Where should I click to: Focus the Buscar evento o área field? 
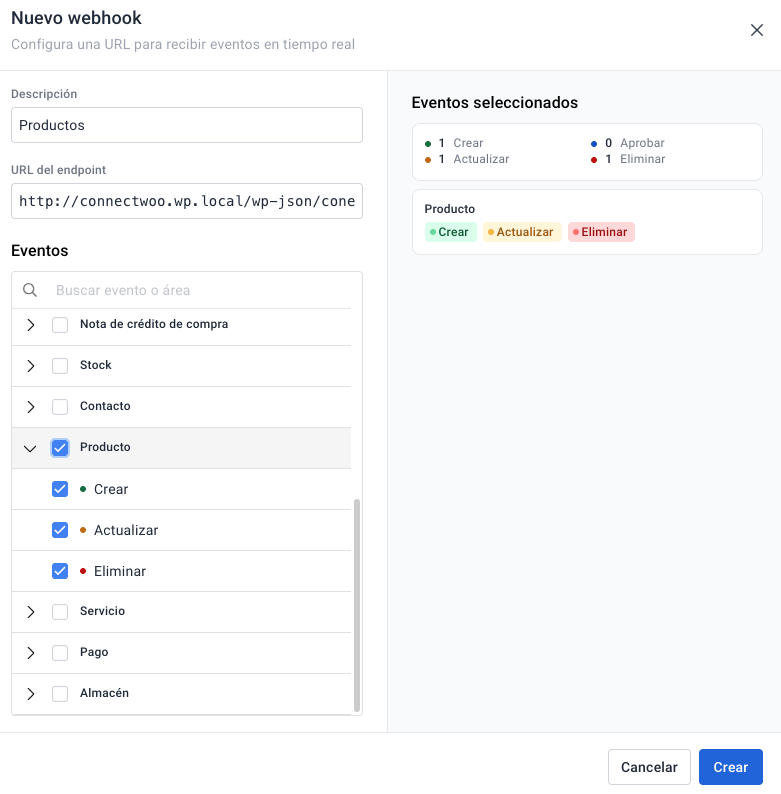tap(203, 290)
